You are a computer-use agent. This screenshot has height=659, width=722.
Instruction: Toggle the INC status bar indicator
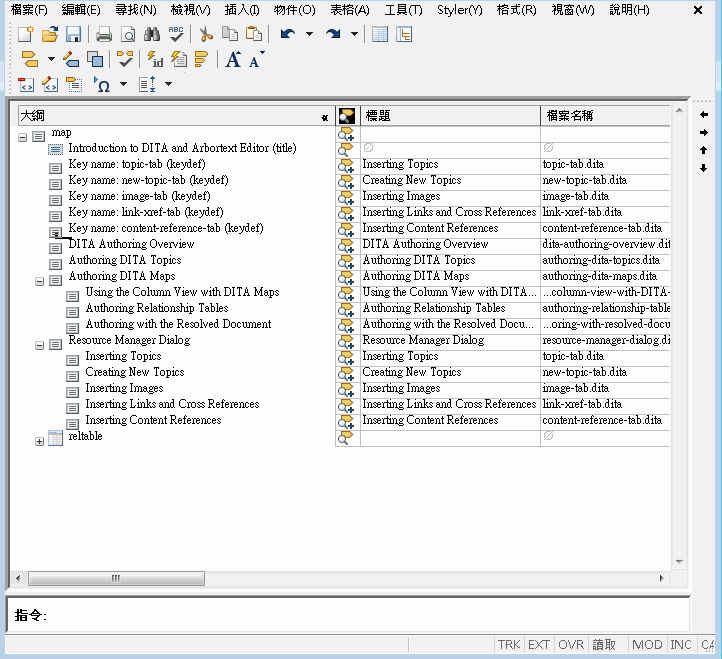click(x=681, y=644)
